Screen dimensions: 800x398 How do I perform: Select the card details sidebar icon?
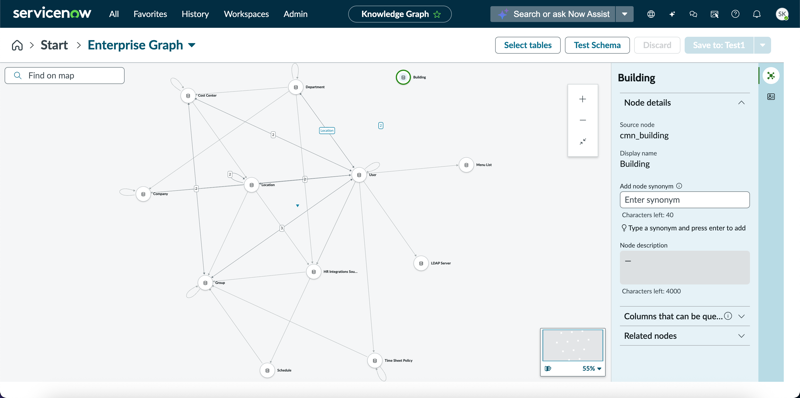tap(770, 96)
